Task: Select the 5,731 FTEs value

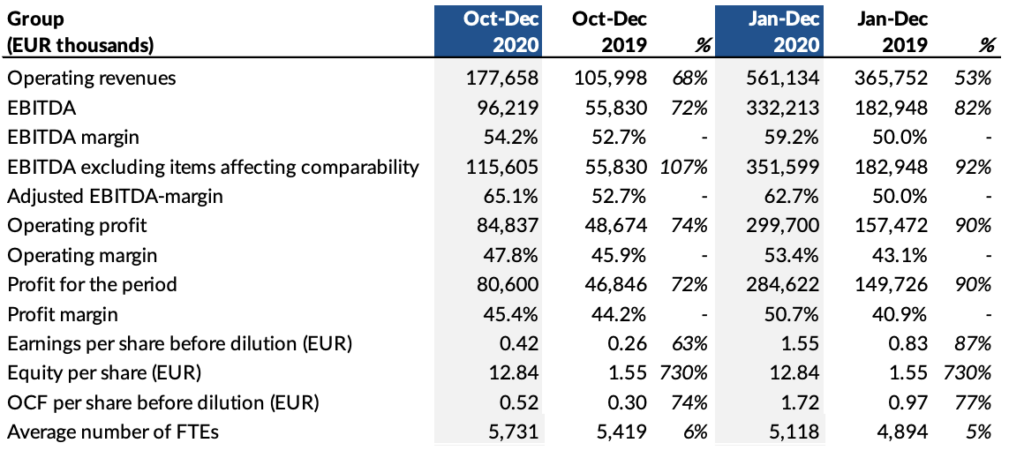Action: click(x=513, y=432)
